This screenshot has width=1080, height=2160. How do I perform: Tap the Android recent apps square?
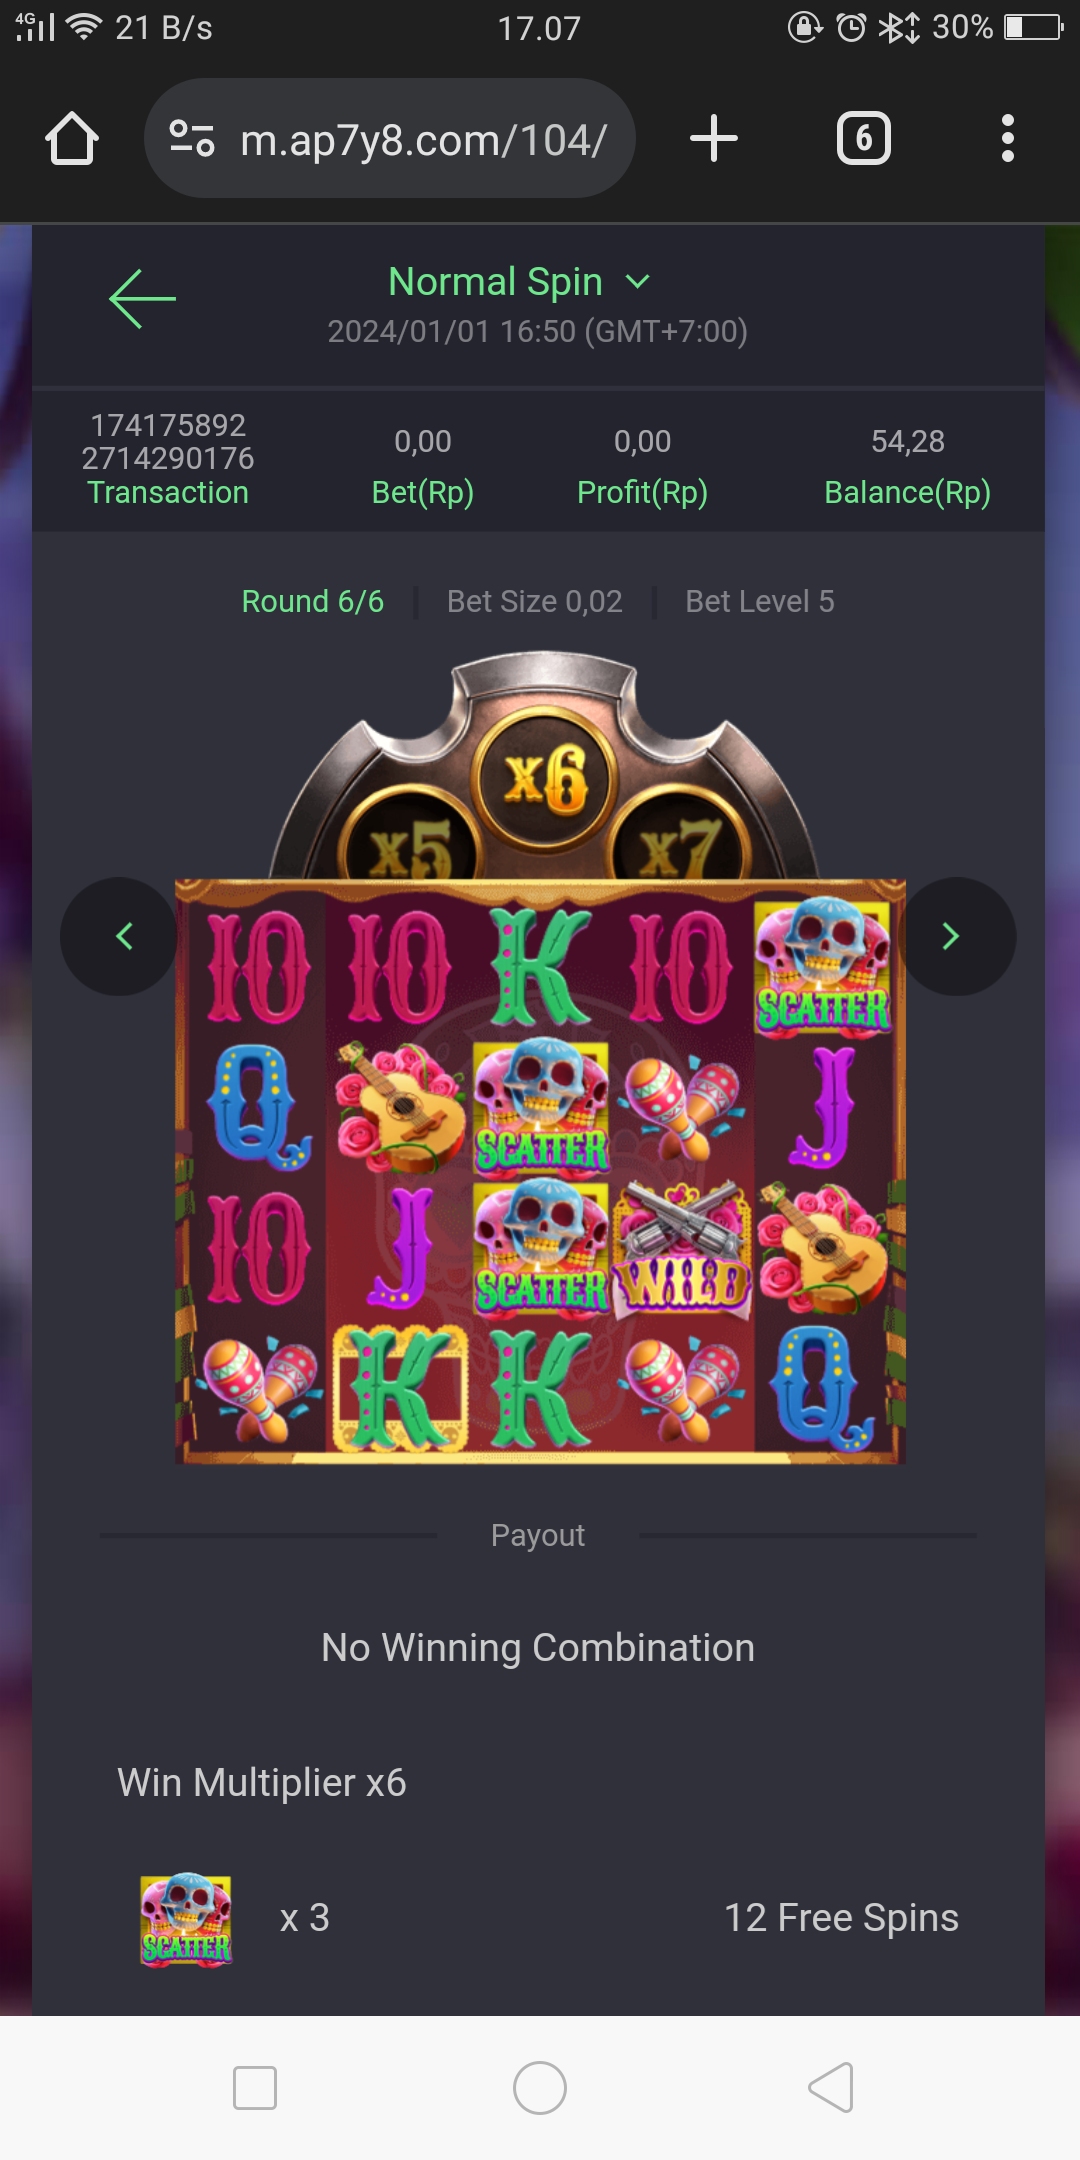(x=254, y=2087)
